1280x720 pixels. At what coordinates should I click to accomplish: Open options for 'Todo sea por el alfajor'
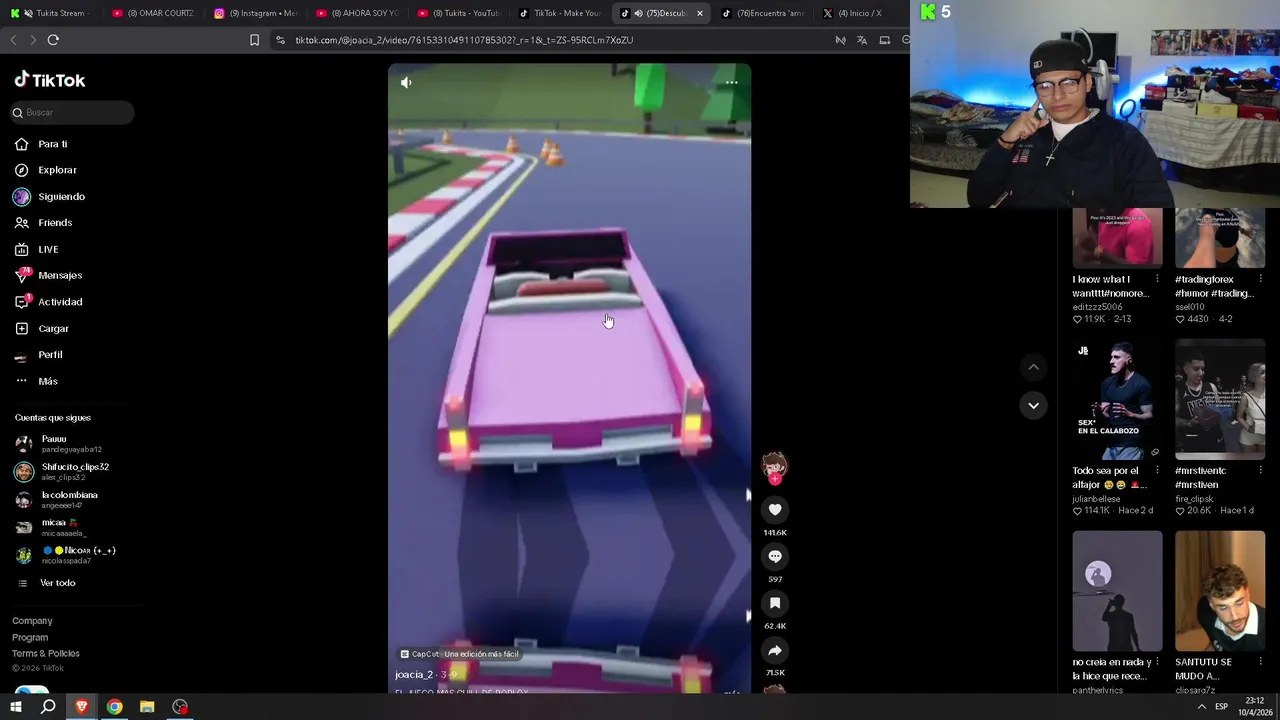point(1157,471)
